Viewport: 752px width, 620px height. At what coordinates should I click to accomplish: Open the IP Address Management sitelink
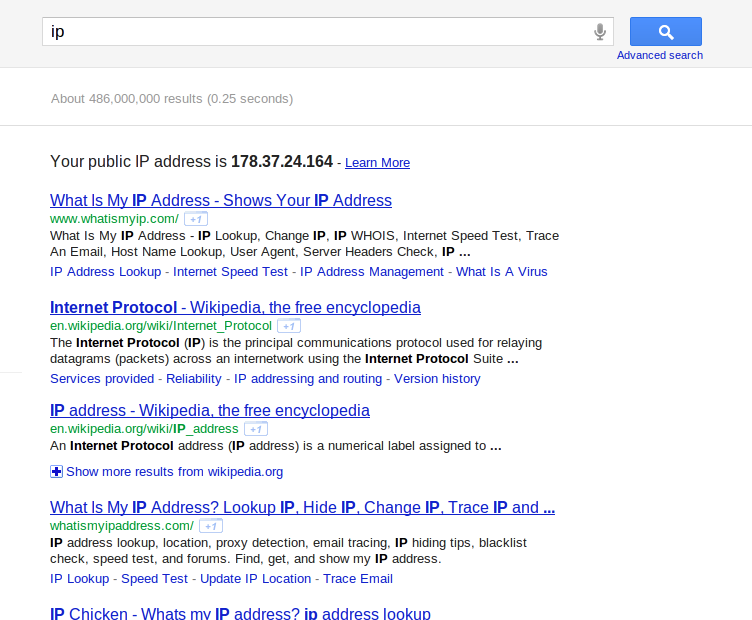click(x=372, y=272)
